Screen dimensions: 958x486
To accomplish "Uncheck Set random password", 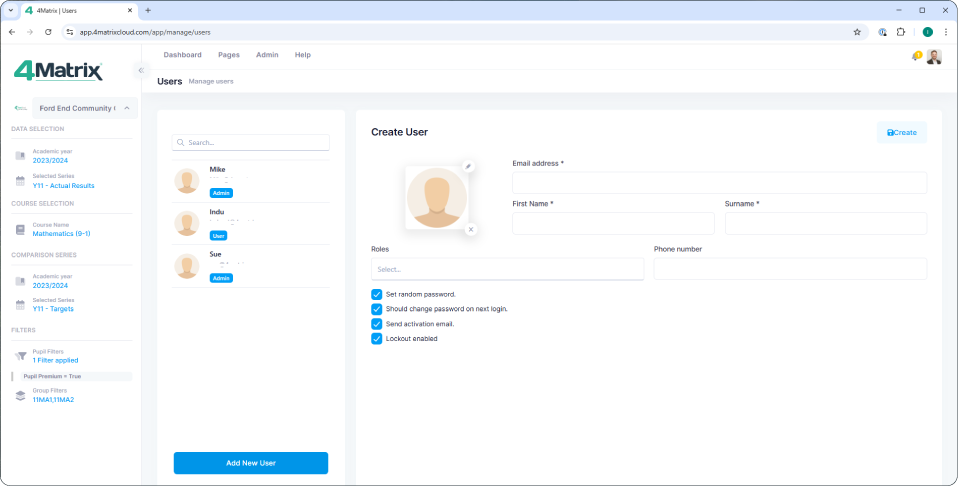I will [x=377, y=294].
